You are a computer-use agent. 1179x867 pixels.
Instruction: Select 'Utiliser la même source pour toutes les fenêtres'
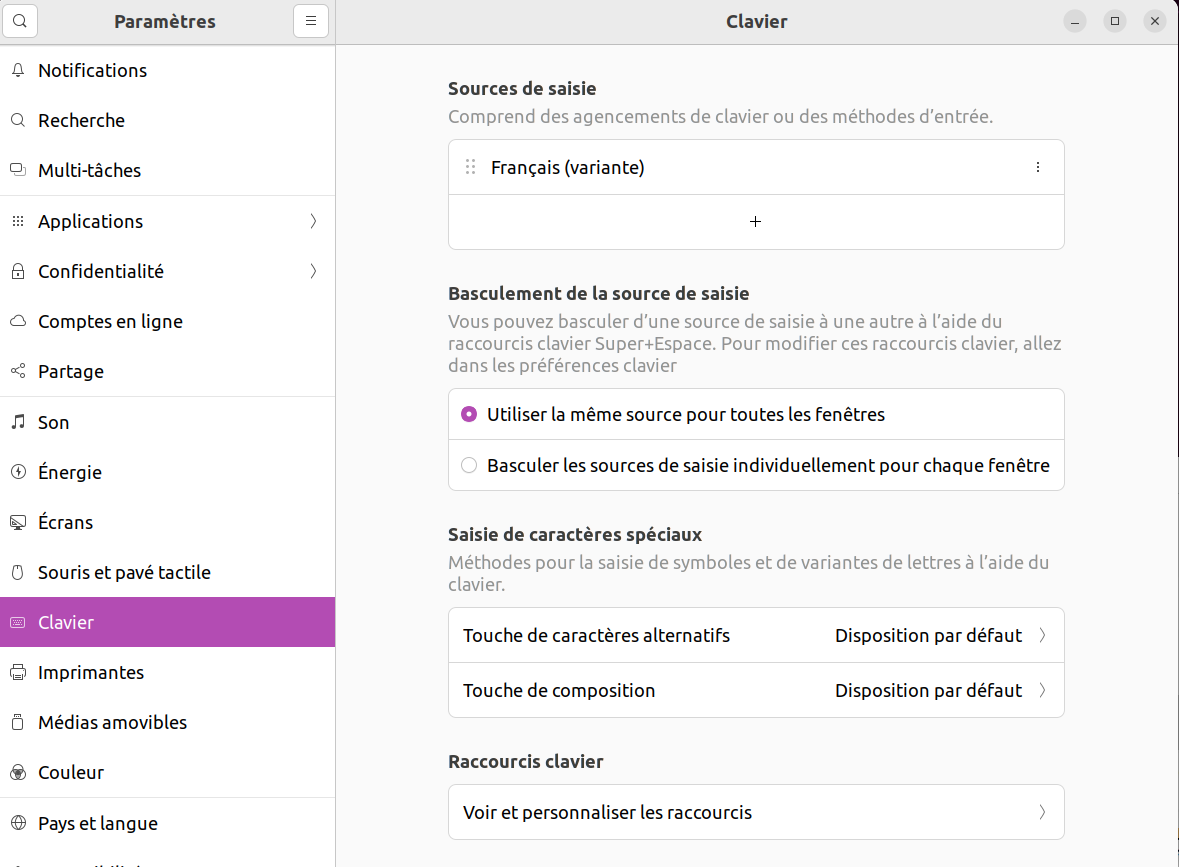(x=469, y=414)
